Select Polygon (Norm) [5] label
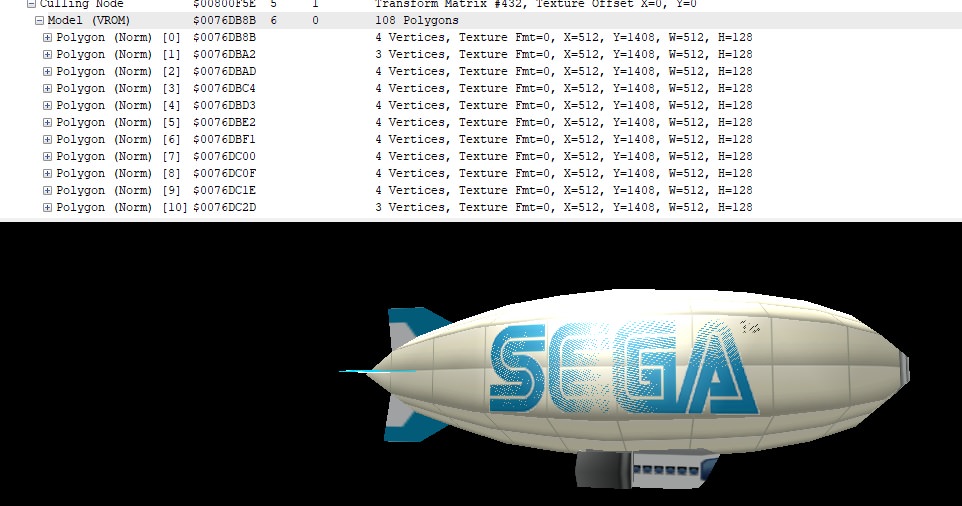The height and width of the screenshot is (506, 962). pos(118,123)
